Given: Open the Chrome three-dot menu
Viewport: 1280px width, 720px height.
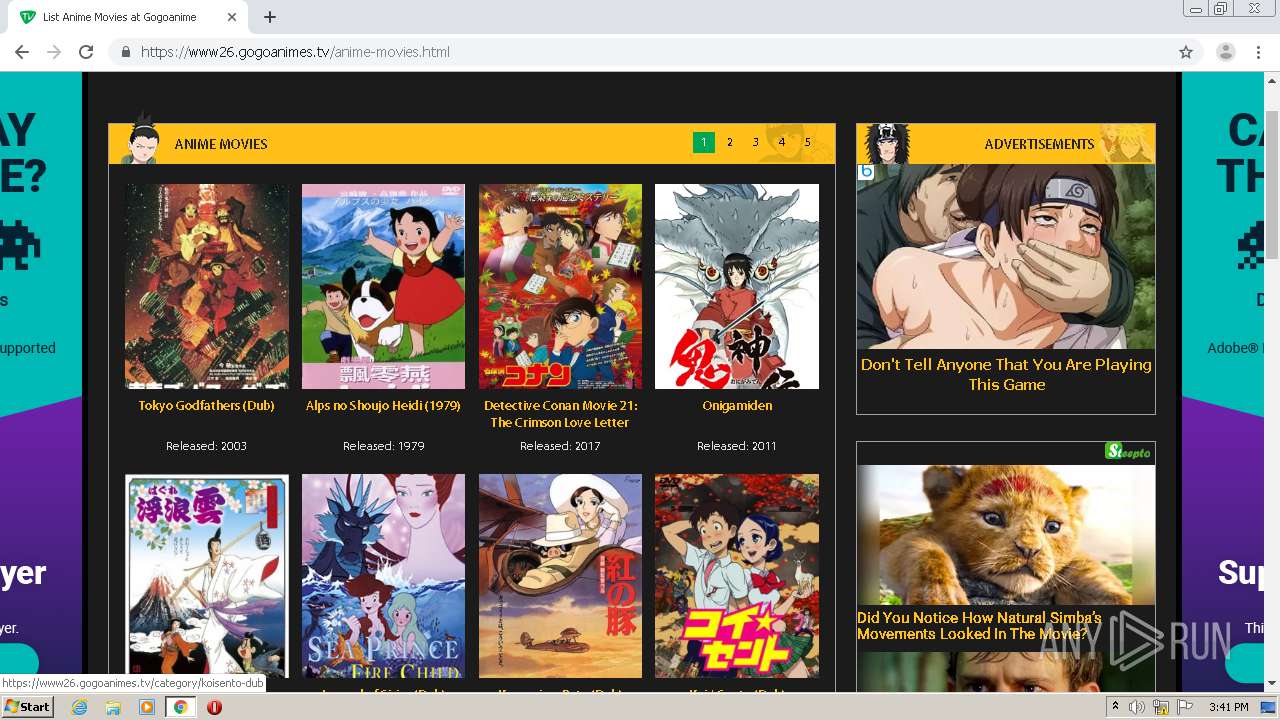Looking at the screenshot, I should tap(1259, 52).
